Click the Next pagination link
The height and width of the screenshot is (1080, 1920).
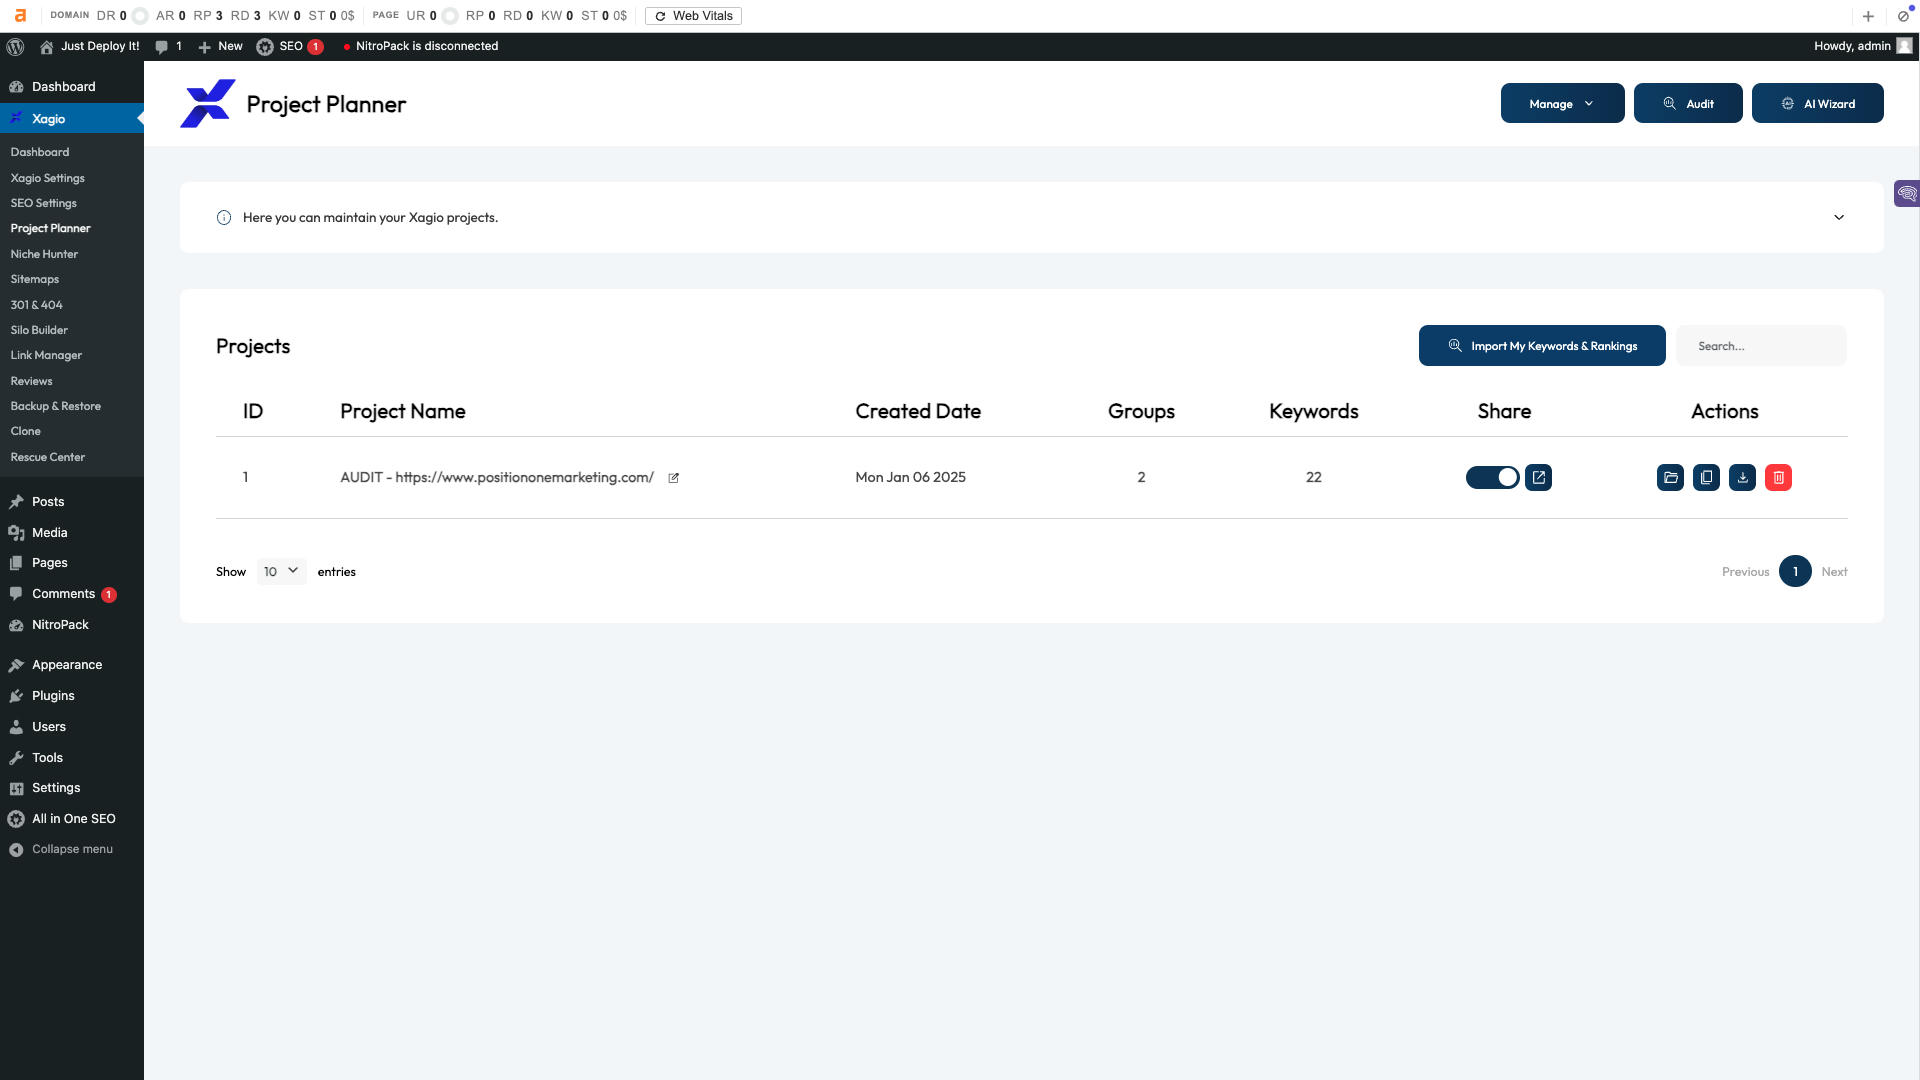pyautogui.click(x=1834, y=572)
